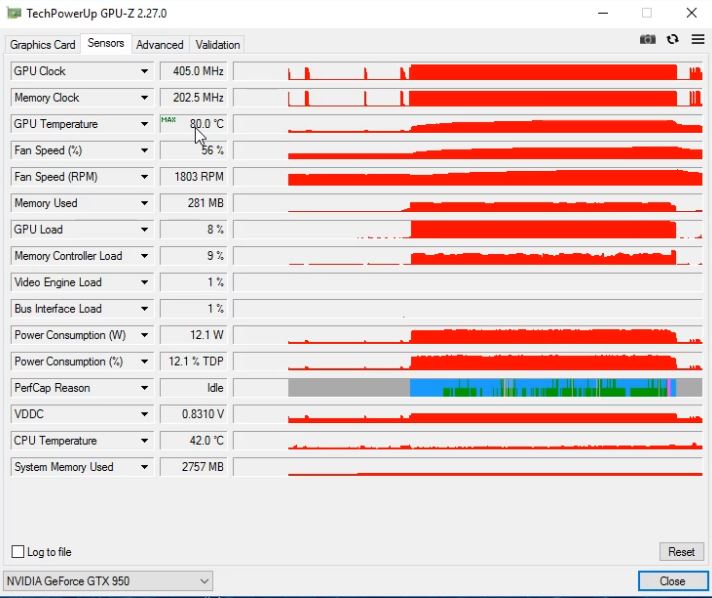This screenshot has height=598, width=712.
Task: Expand the CPU Temperature dropdown
Action: click(144, 440)
